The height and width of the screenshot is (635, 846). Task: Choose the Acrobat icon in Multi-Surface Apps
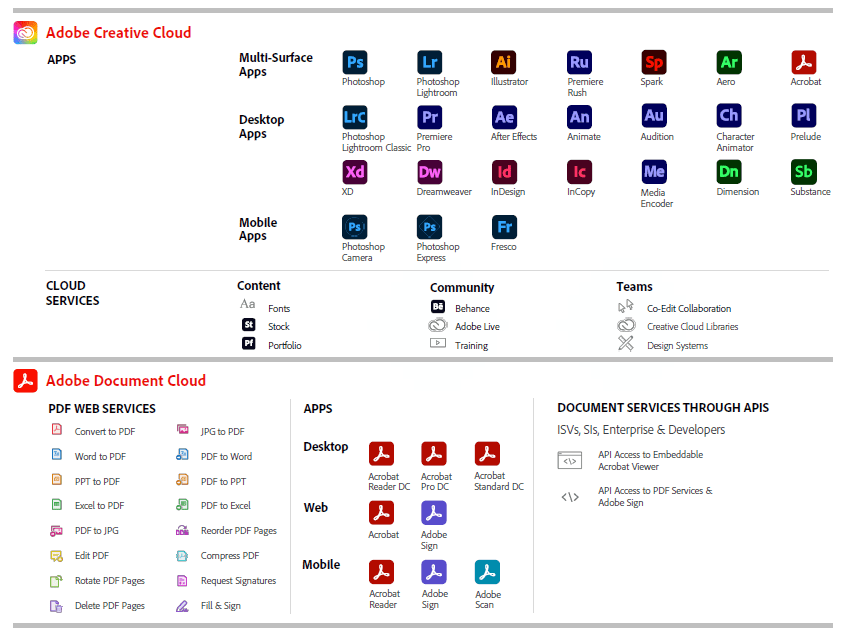[804, 62]
